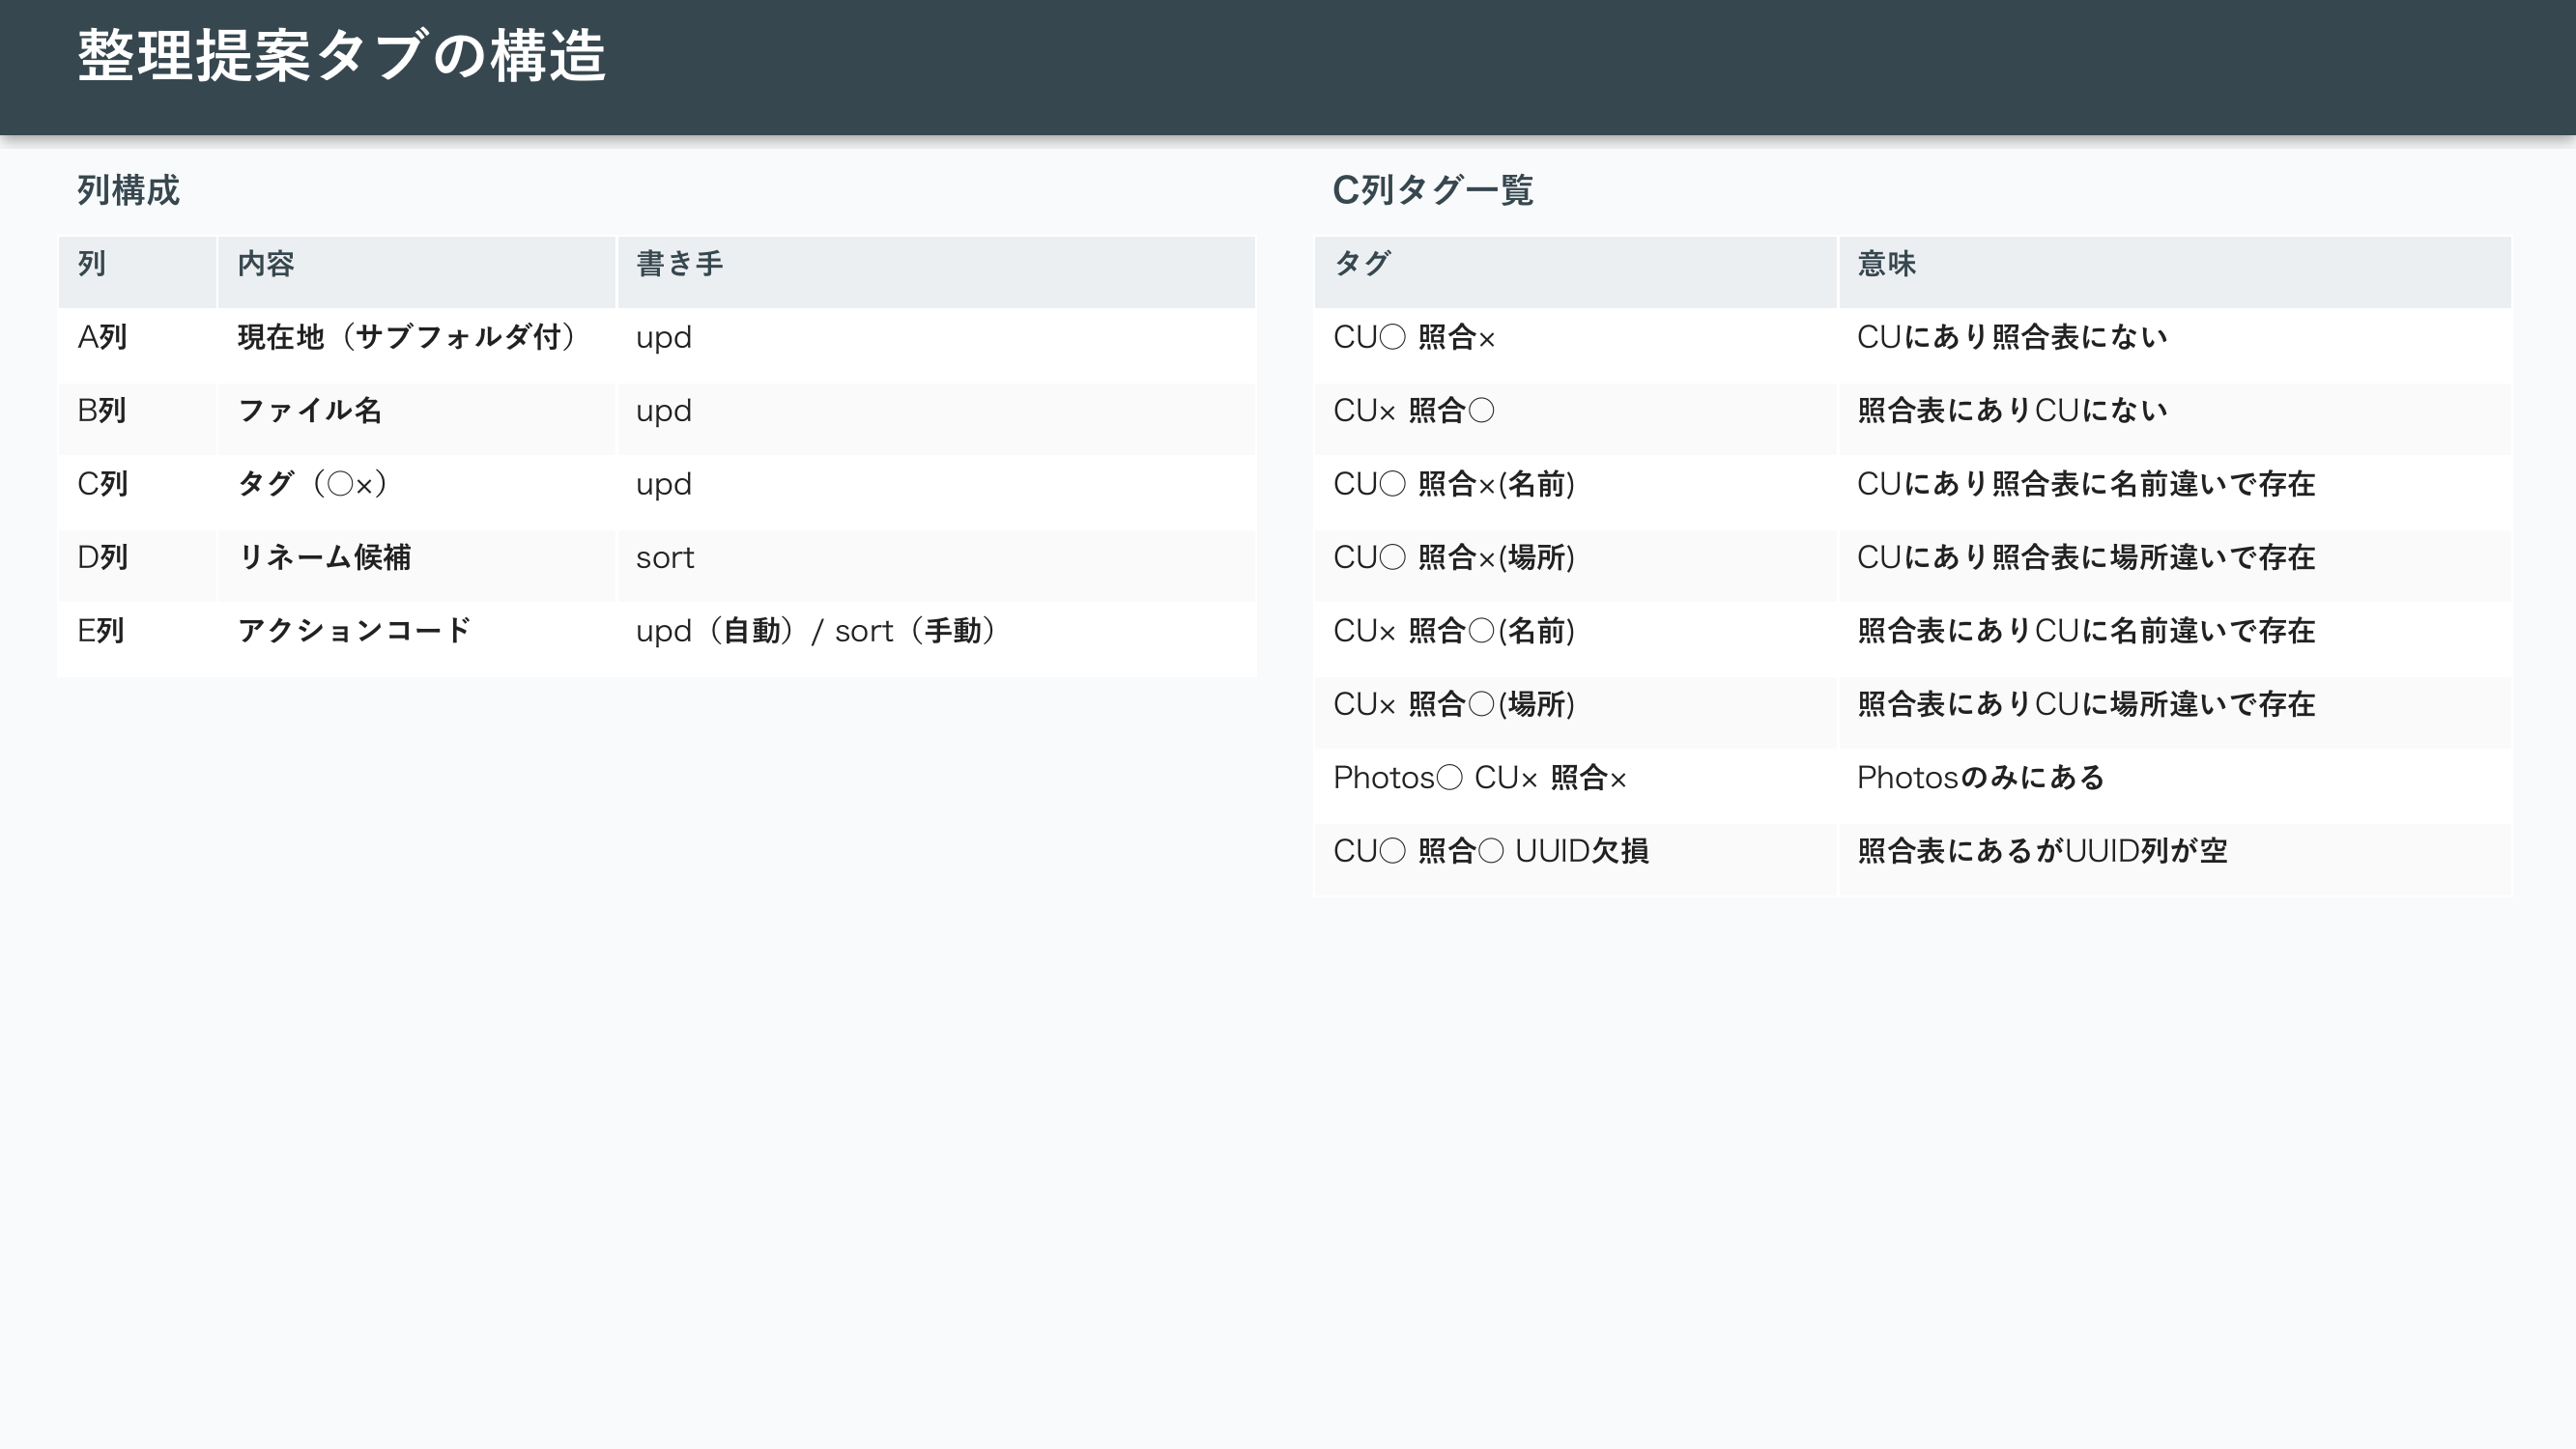Click the 内容 column header
This screenshot has height=1449, width=2576.
coord(266,264)
